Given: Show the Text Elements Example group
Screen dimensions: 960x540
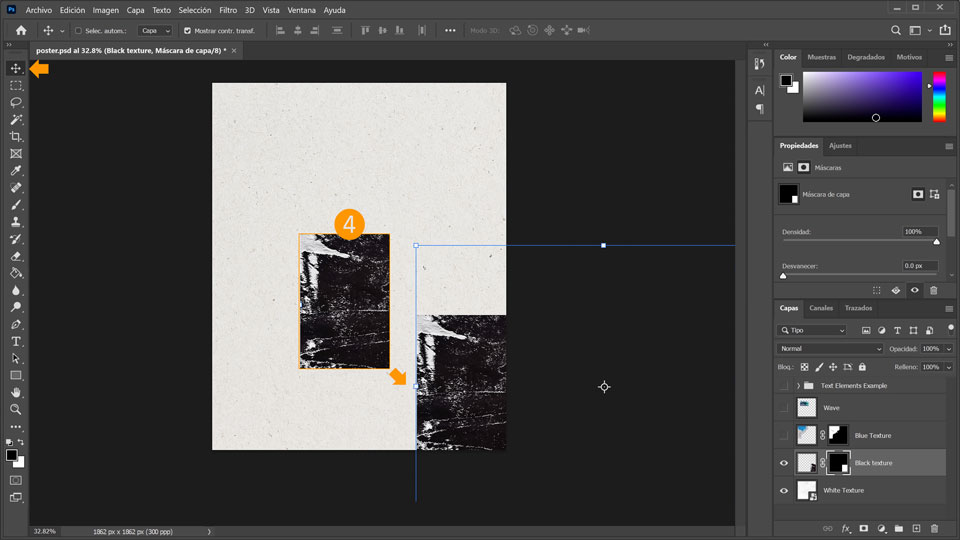Looking at the screenshot, I should pyautogui.click(x=784, y=386).
